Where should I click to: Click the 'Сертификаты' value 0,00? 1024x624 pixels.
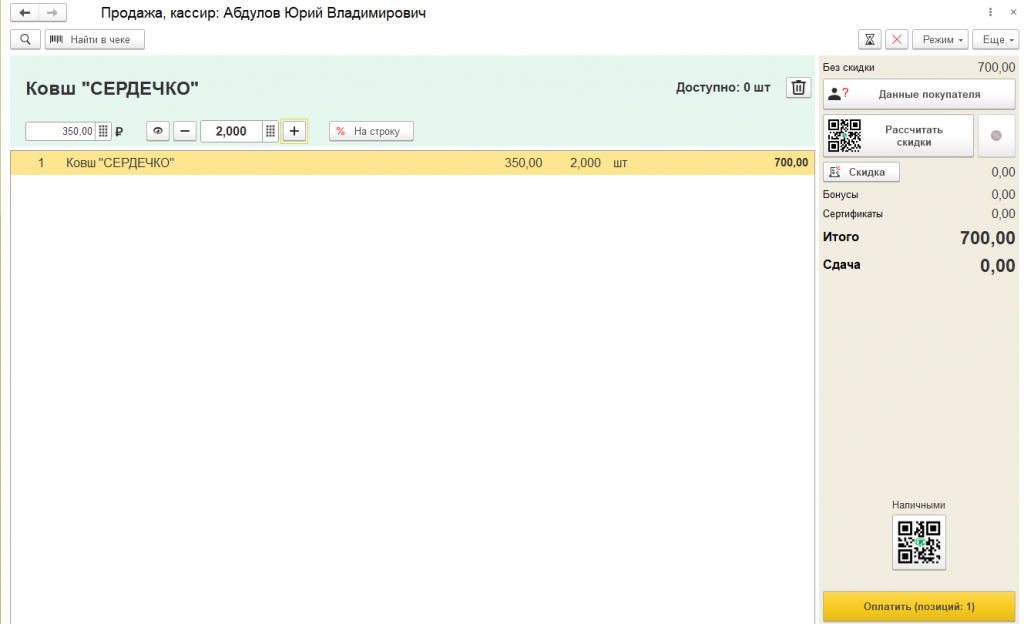[x=1003, y=214]
